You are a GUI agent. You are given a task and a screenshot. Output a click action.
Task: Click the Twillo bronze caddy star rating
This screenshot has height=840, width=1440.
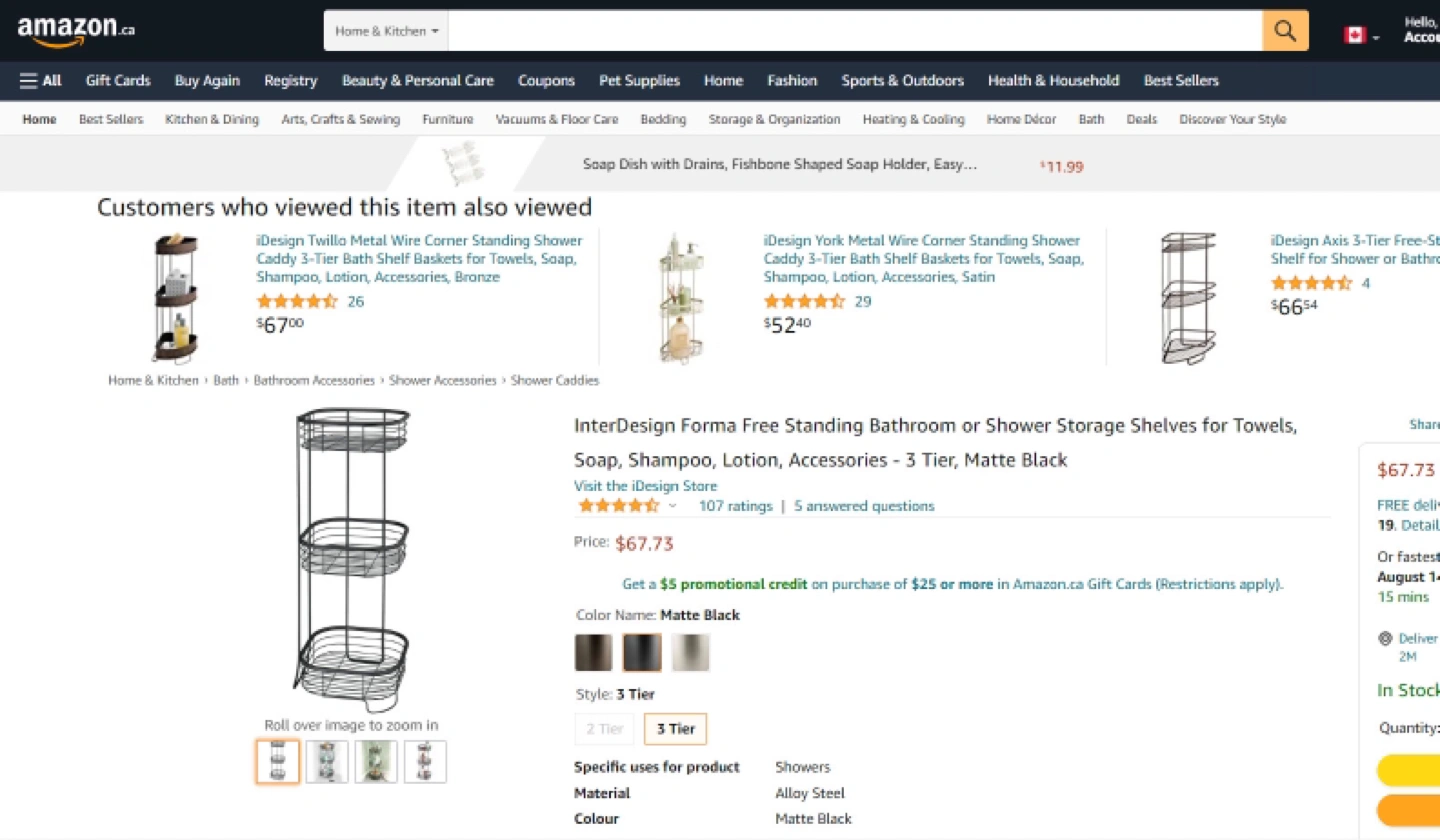coord(297,301)
